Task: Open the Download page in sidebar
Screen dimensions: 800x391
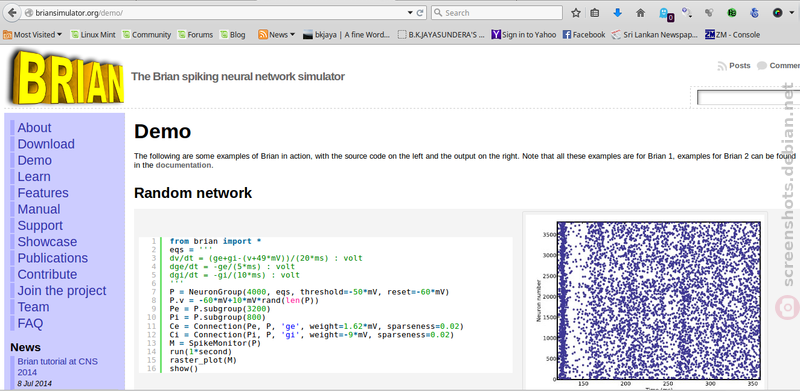Action: point(46,144)
